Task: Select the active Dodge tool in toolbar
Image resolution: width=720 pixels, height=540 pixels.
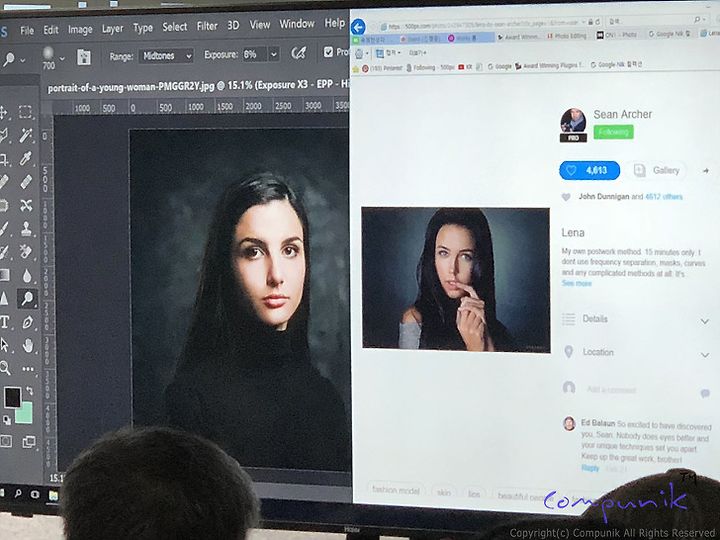Action: coord(27,298)
